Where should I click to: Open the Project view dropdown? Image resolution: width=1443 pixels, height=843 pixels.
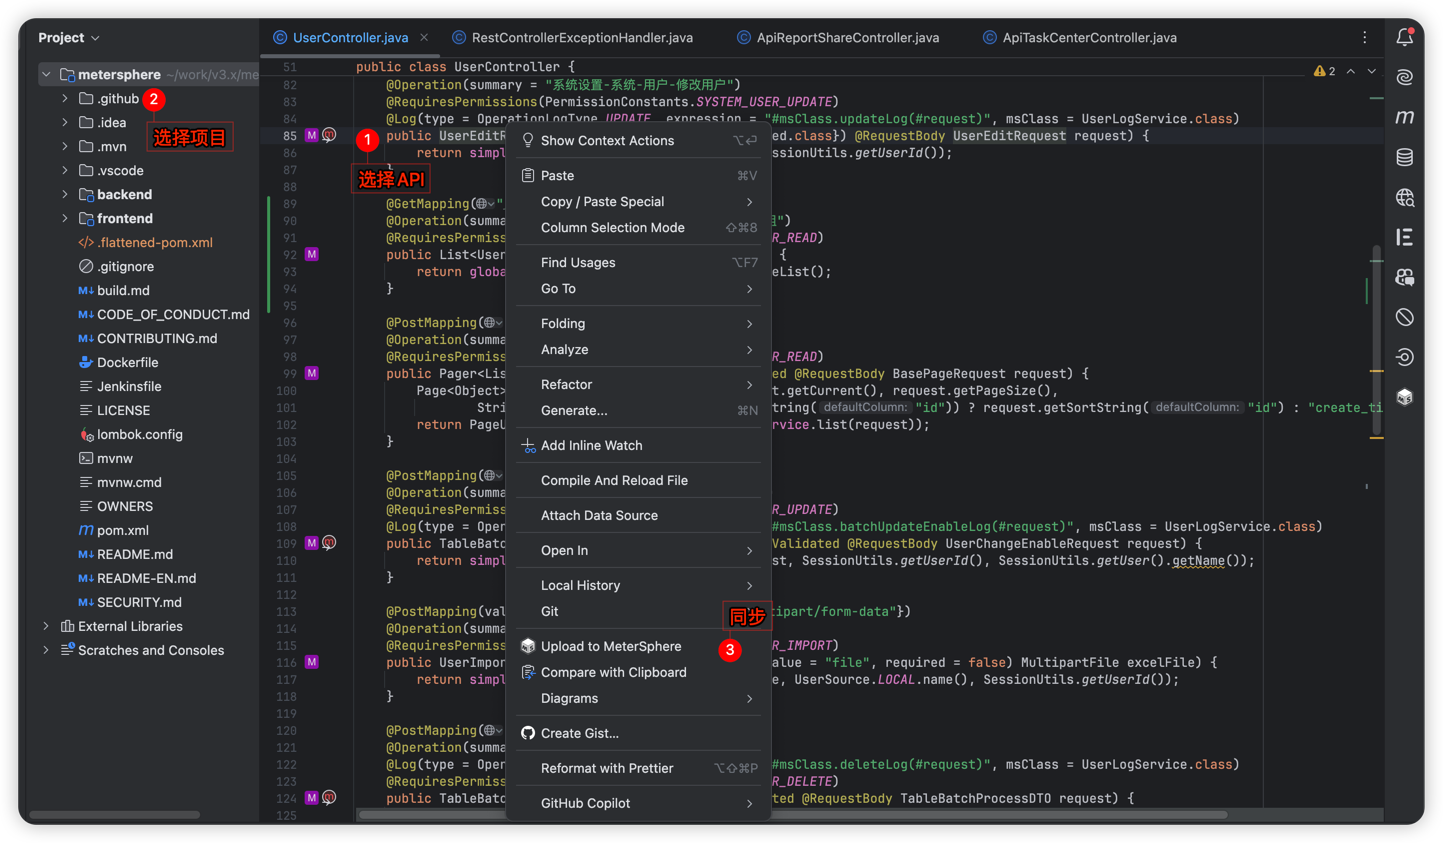click(69, 37)
